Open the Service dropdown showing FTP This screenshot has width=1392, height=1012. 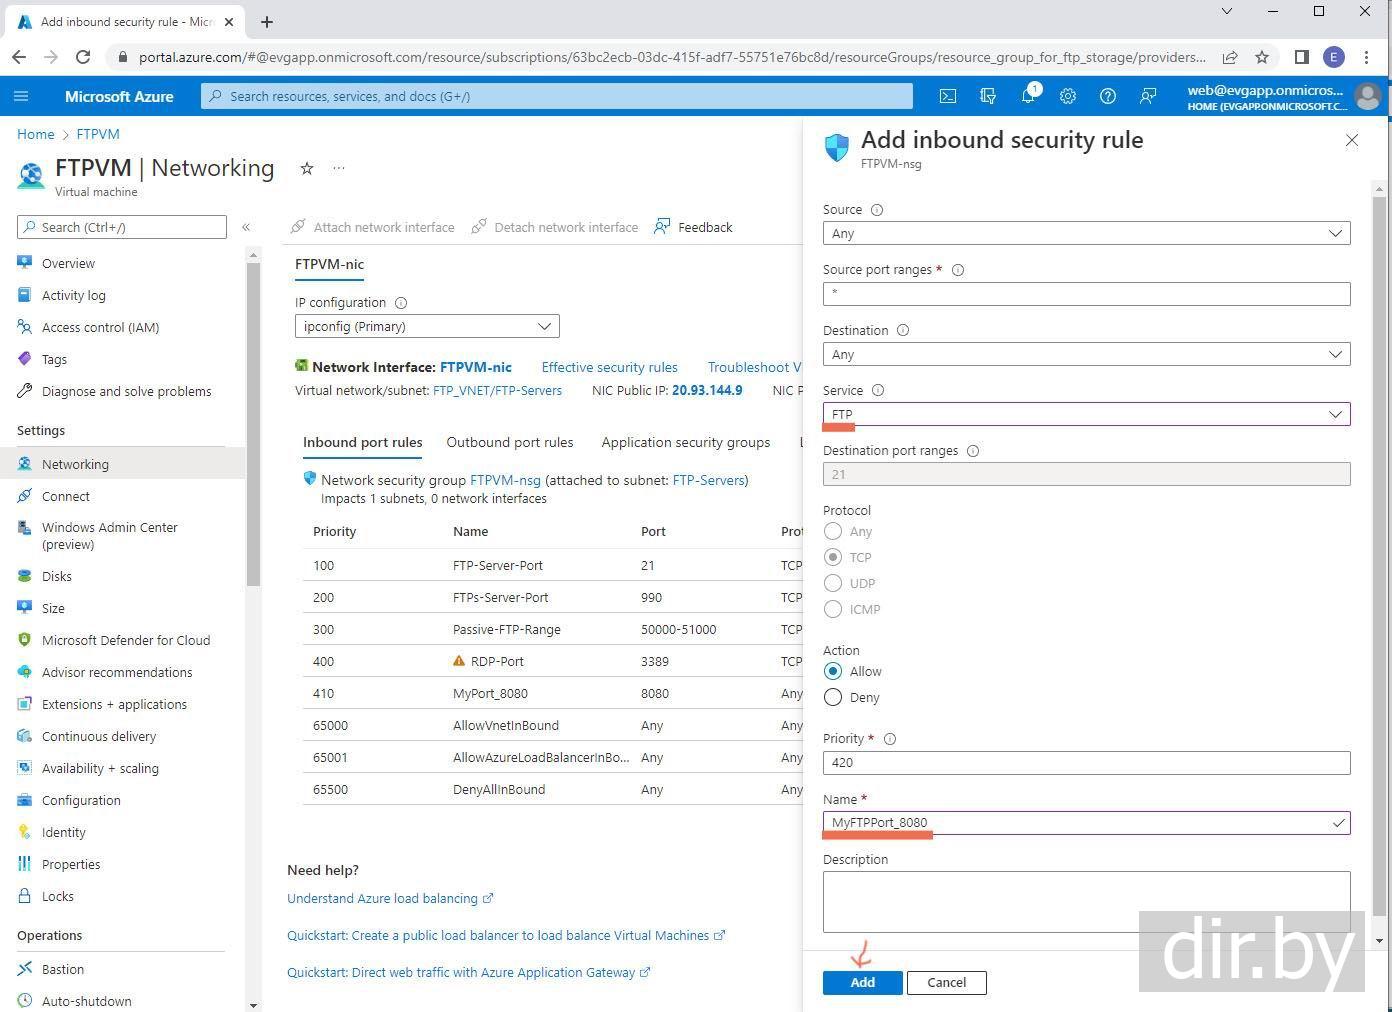point(1086,414)
